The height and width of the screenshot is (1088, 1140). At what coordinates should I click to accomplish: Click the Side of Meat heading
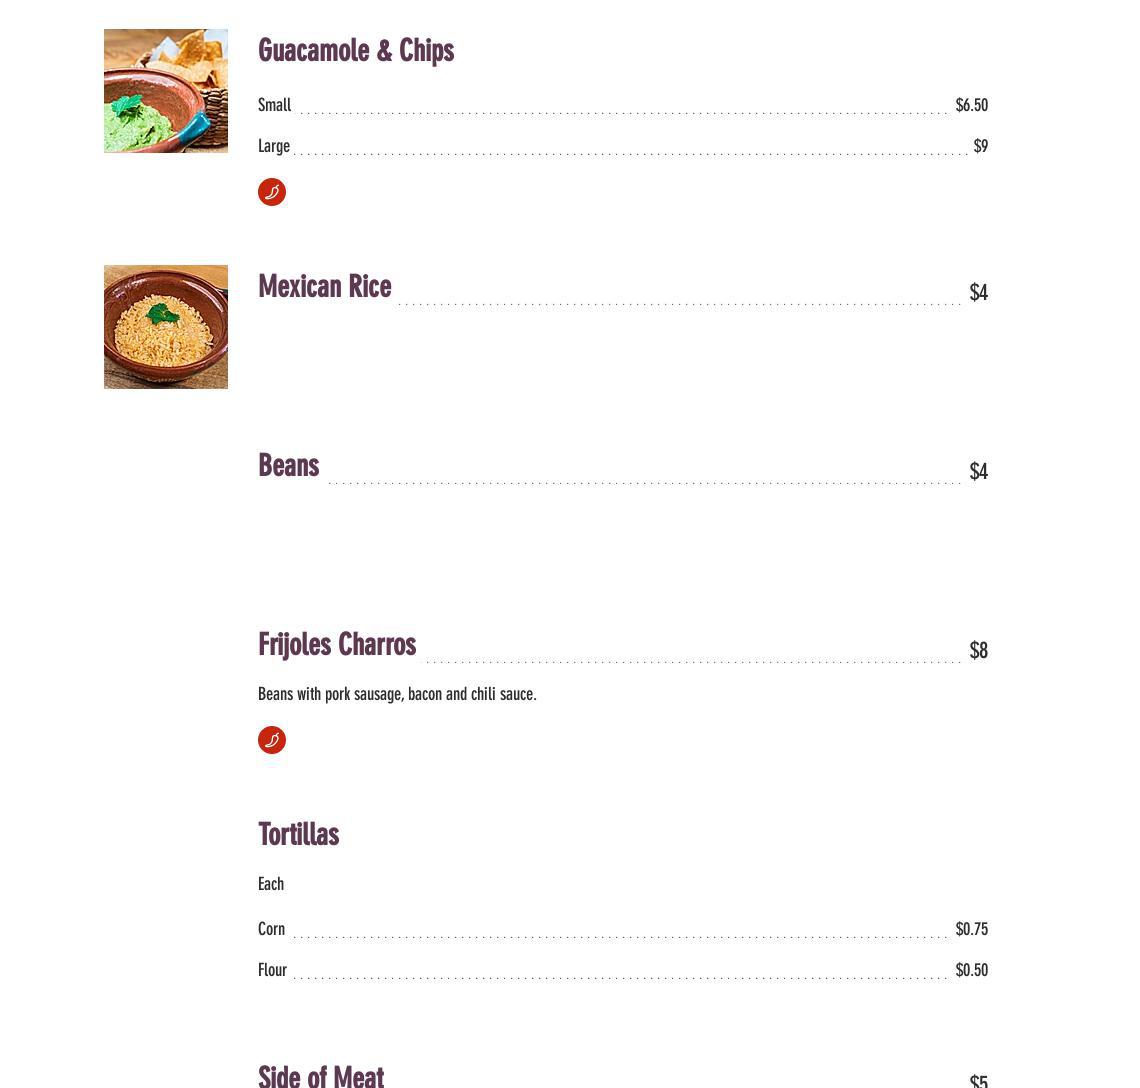[321, 1076]
